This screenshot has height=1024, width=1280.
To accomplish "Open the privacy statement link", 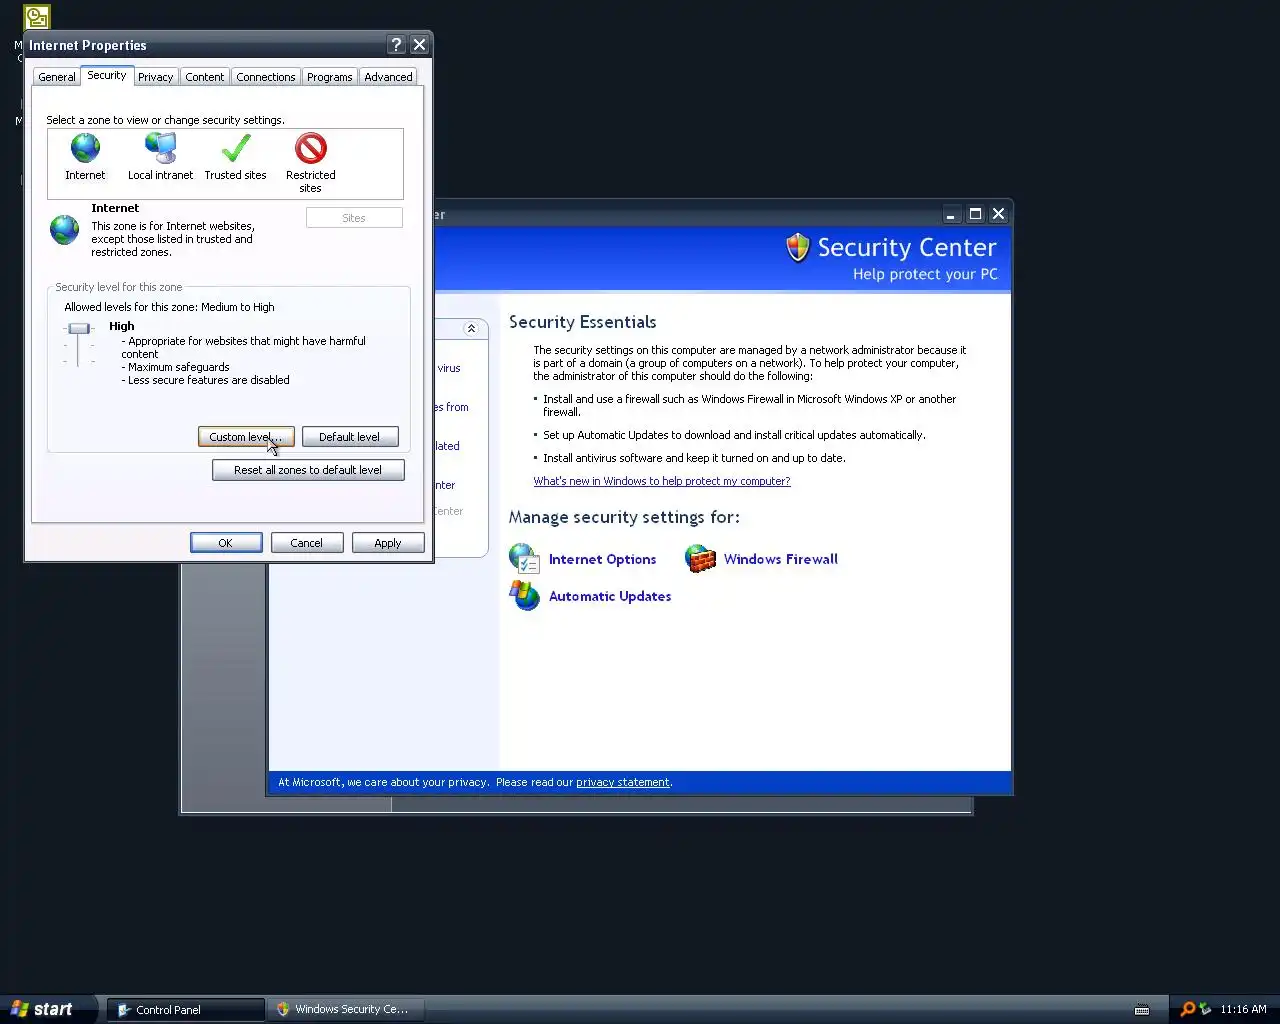I will (x=623, y=782).
